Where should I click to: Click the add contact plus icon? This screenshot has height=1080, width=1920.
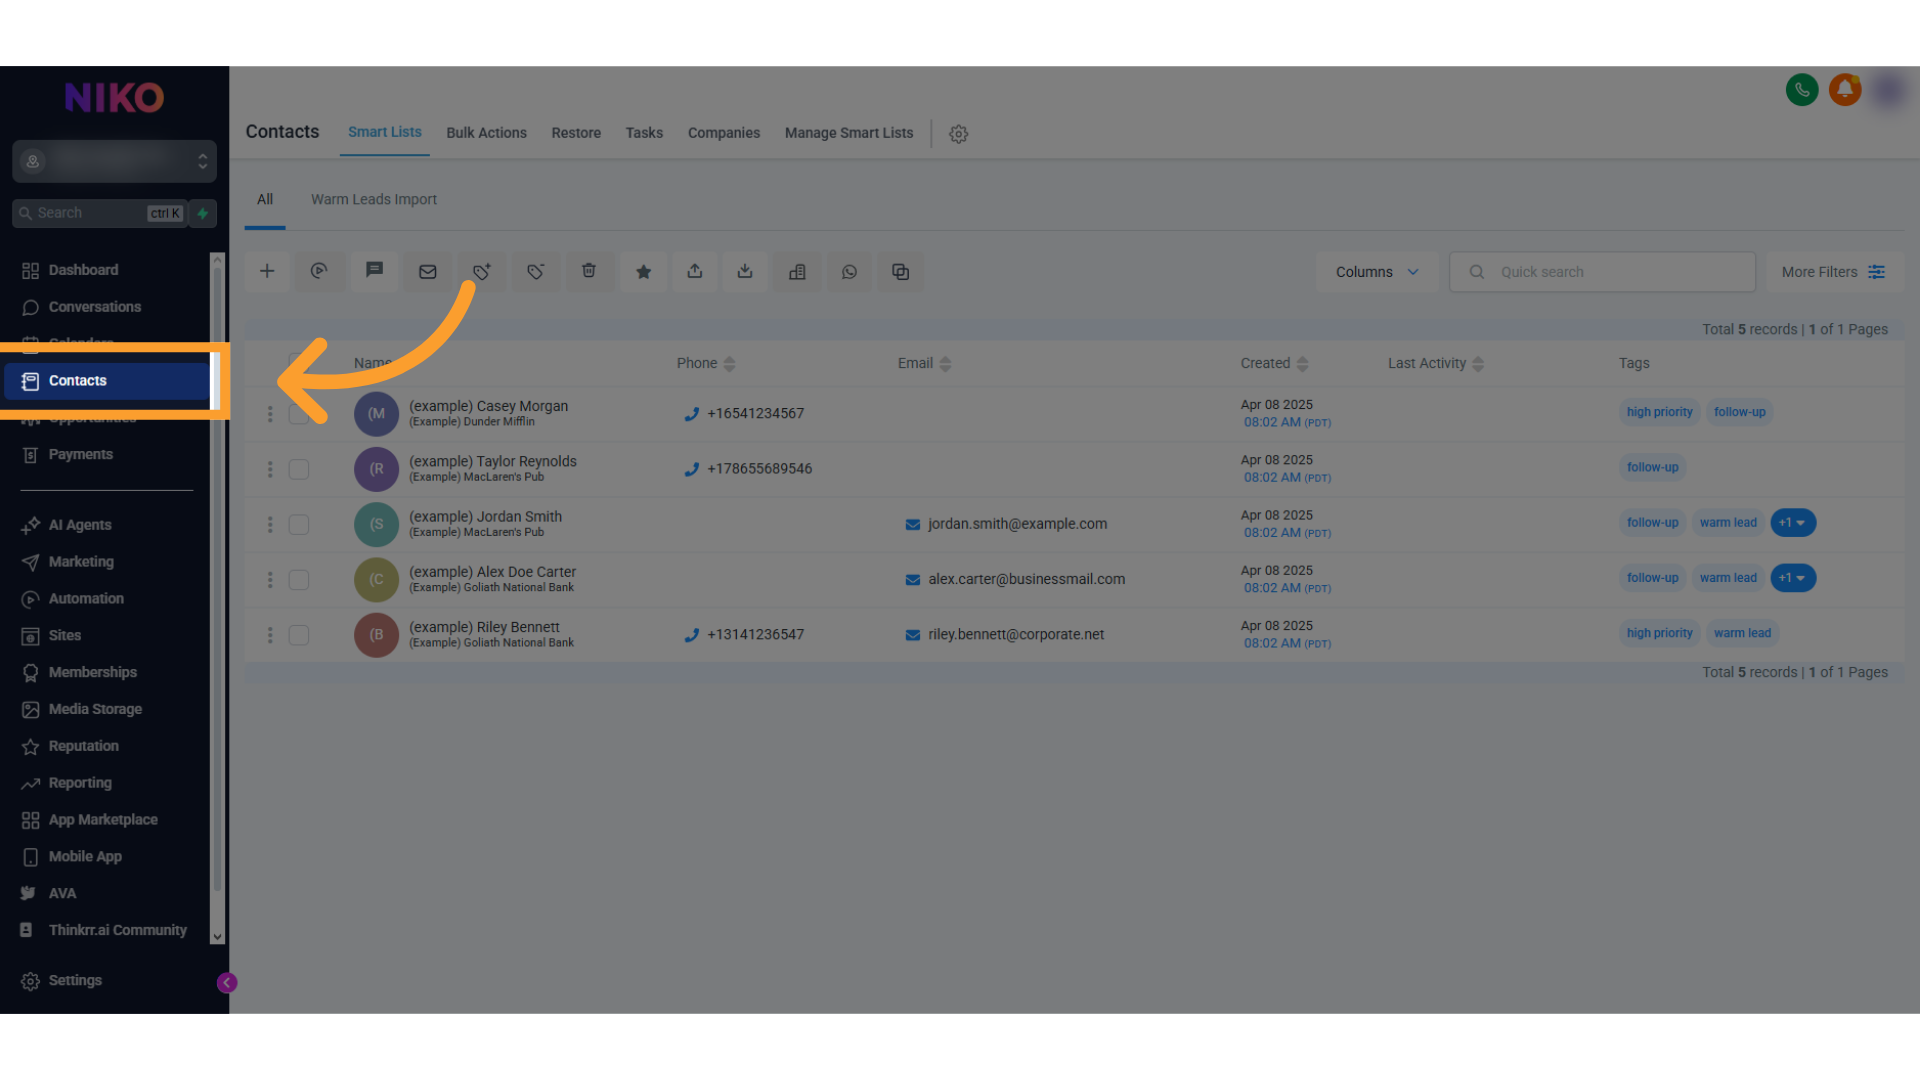click(267, 271)
